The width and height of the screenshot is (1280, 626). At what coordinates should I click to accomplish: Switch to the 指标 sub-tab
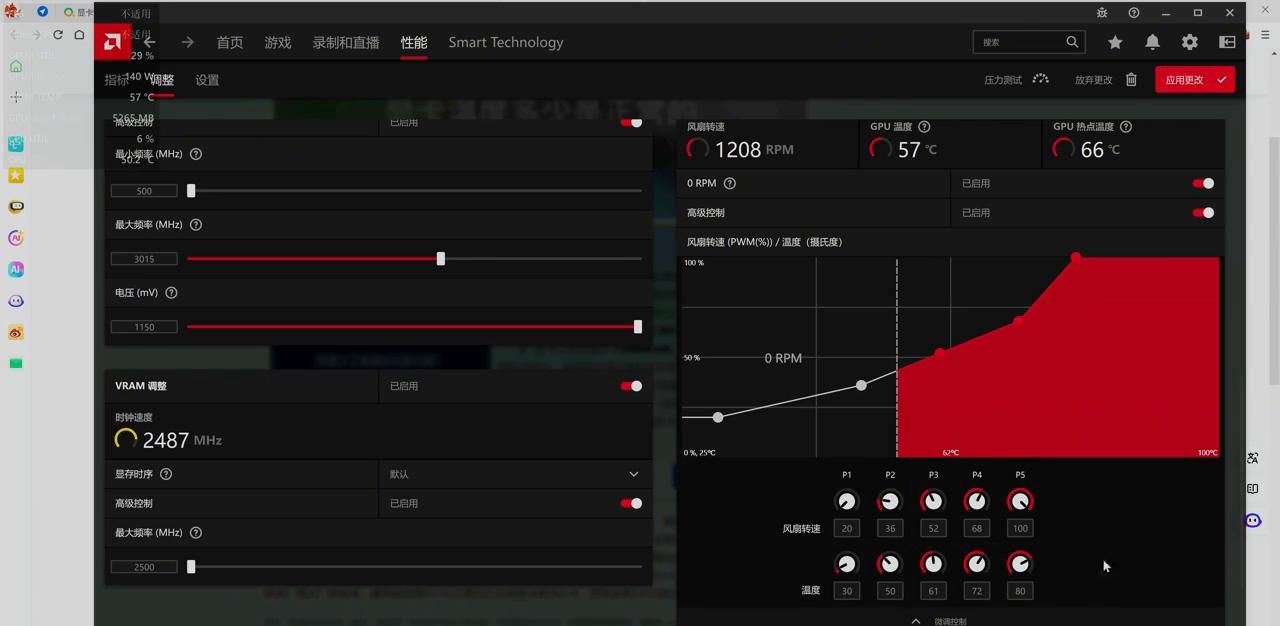tap(117, 80)
